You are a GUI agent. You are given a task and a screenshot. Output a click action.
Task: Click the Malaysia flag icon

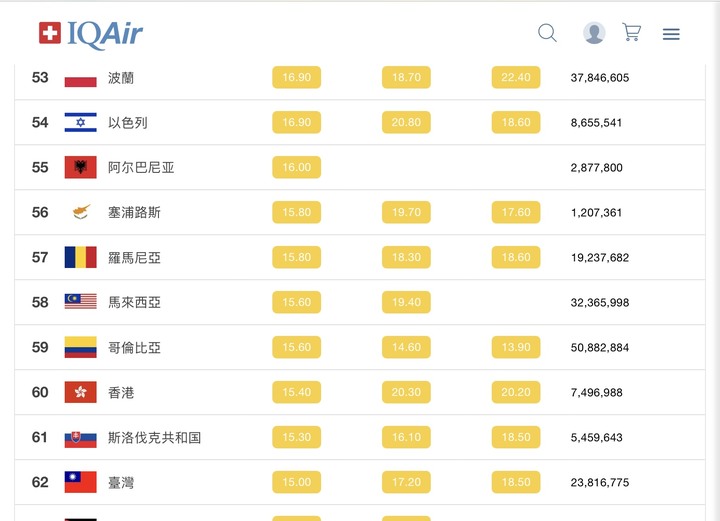tap(80, 302)
